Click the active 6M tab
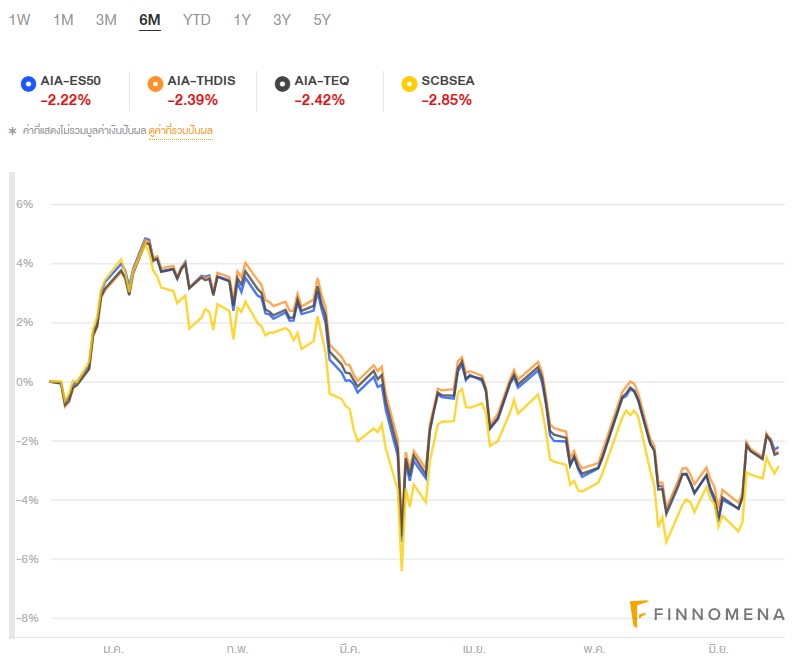Viewport: 801px width, 665px height. tap(150, 19)
